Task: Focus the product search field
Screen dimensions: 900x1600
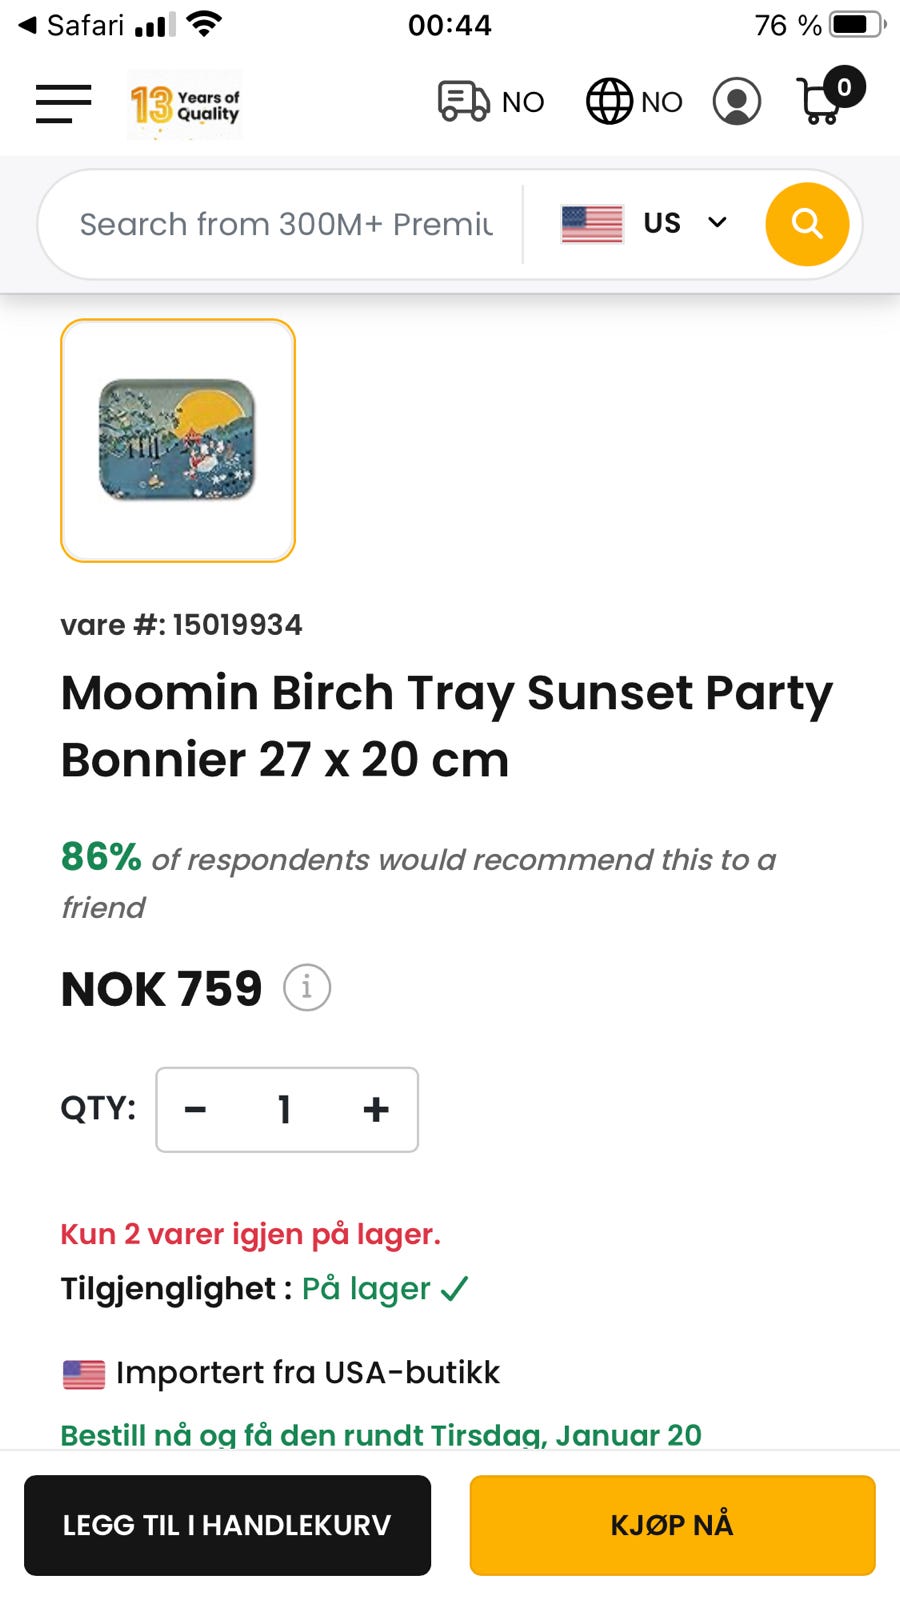Action: click(286, 224)
